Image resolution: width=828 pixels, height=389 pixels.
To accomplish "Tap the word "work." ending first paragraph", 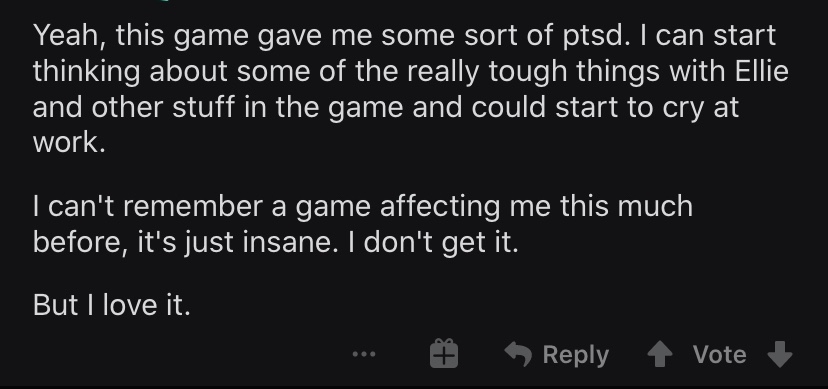I will coord(69,143).
